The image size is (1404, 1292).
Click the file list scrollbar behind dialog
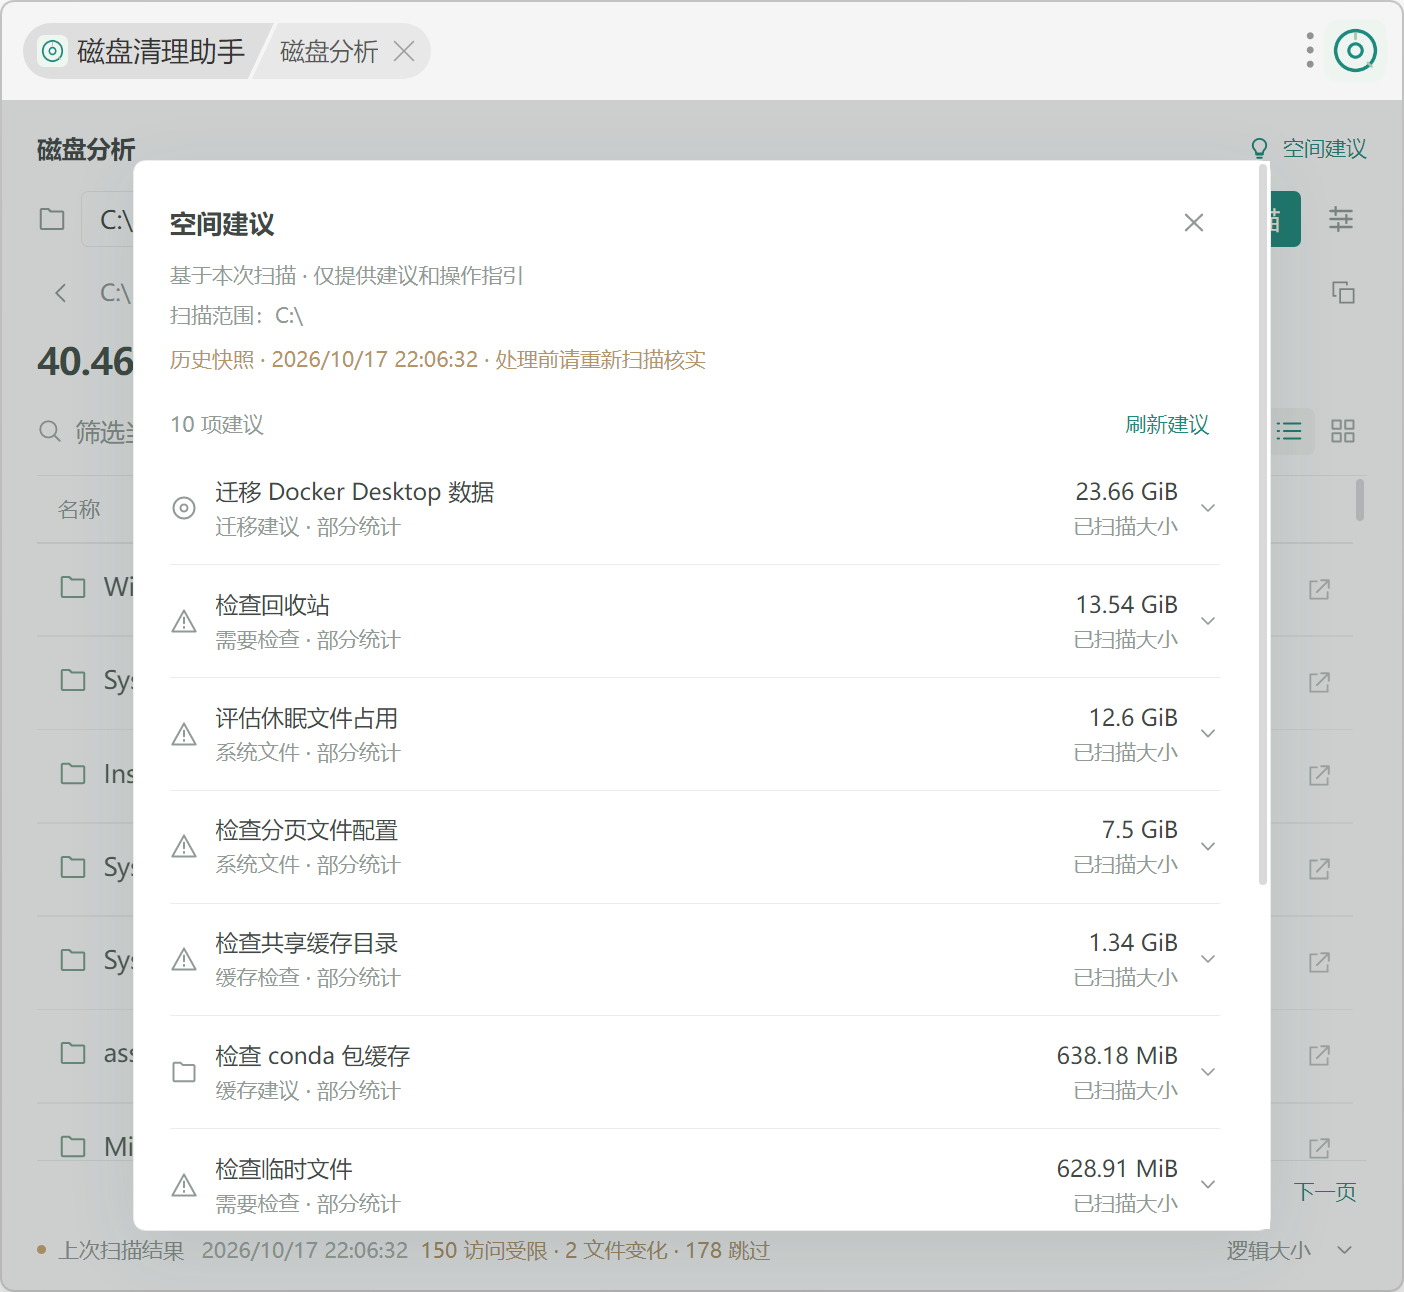(1360, 500)
